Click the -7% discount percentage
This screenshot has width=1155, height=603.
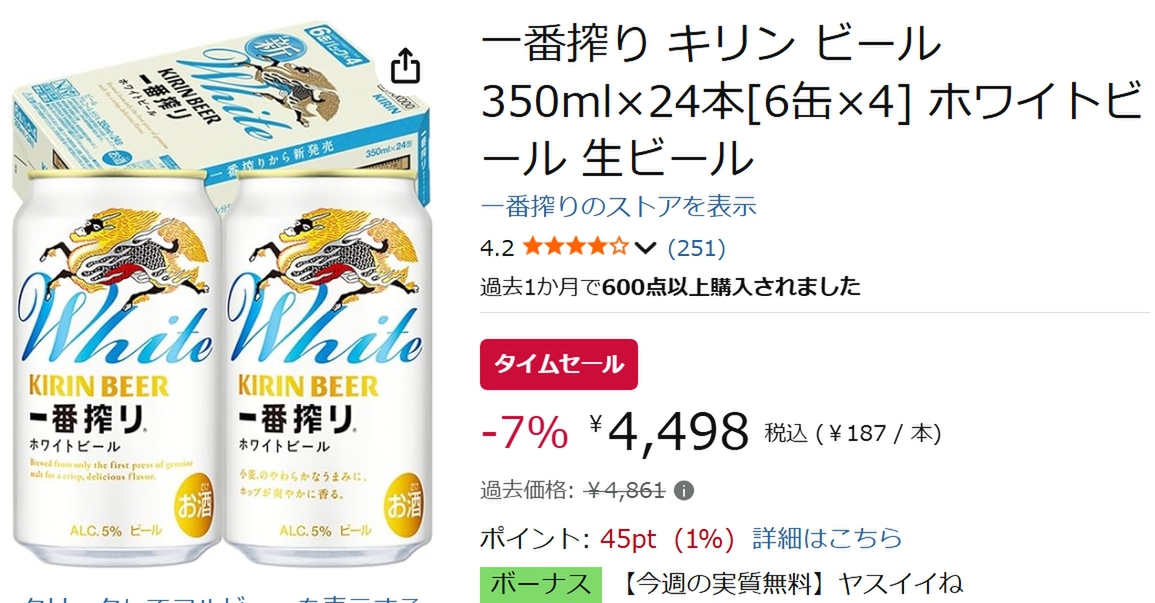pos(524,432)
